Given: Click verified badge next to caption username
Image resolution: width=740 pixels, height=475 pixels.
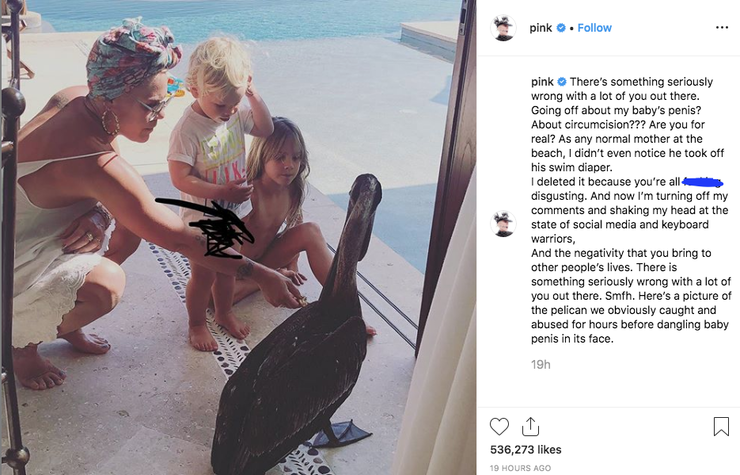Looking at the screenshot, I should tap(562, 82).
